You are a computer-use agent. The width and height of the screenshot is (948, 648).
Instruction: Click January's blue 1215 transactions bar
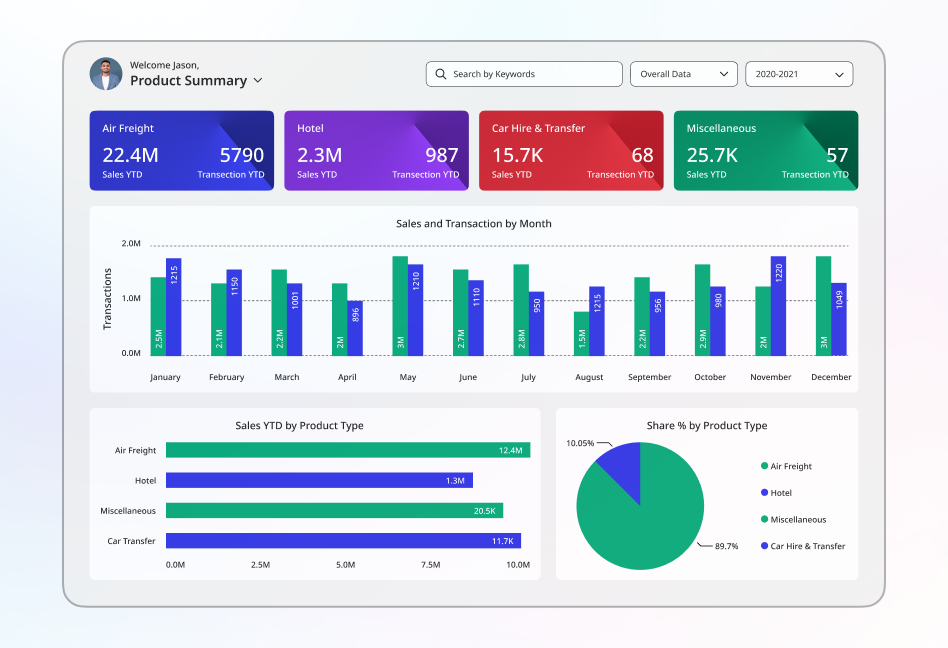(174, 307)
